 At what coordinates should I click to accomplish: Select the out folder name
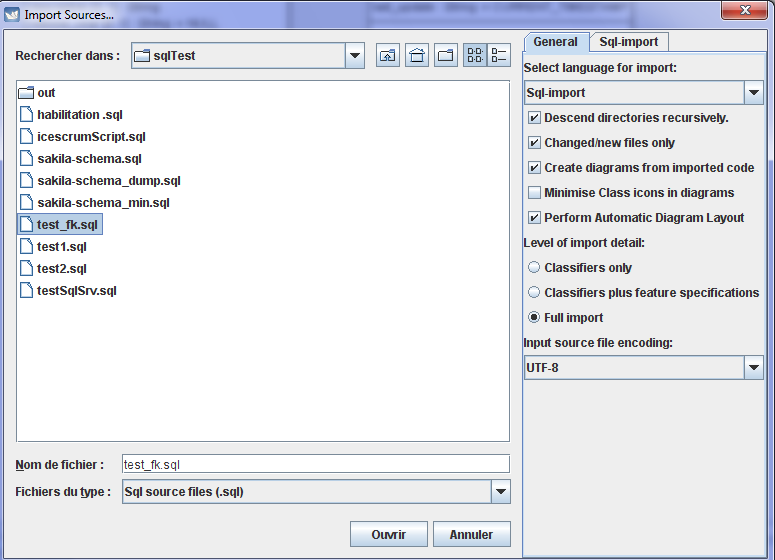coord(46,93)
